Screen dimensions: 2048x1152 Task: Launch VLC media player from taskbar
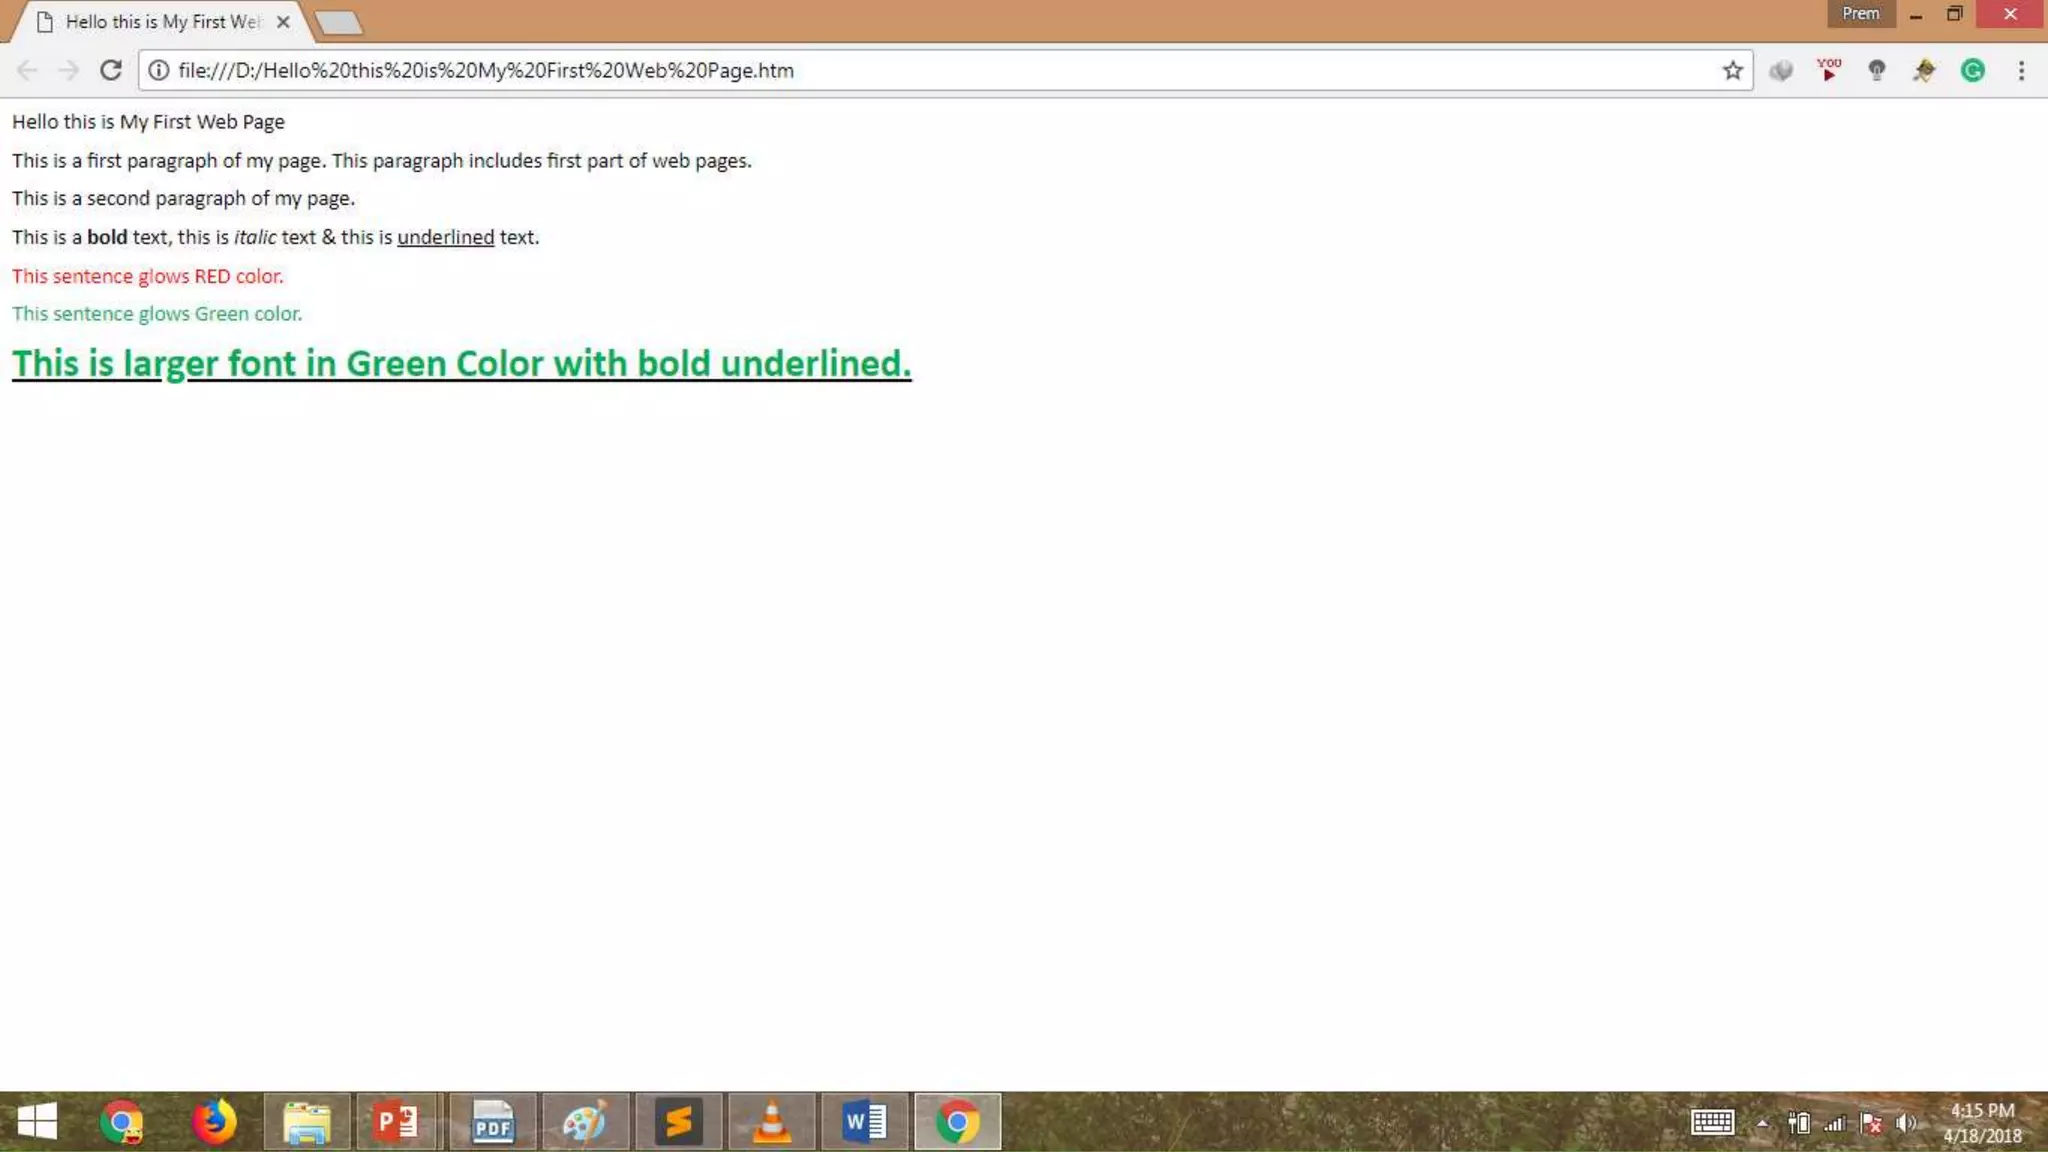(771, 1122)
